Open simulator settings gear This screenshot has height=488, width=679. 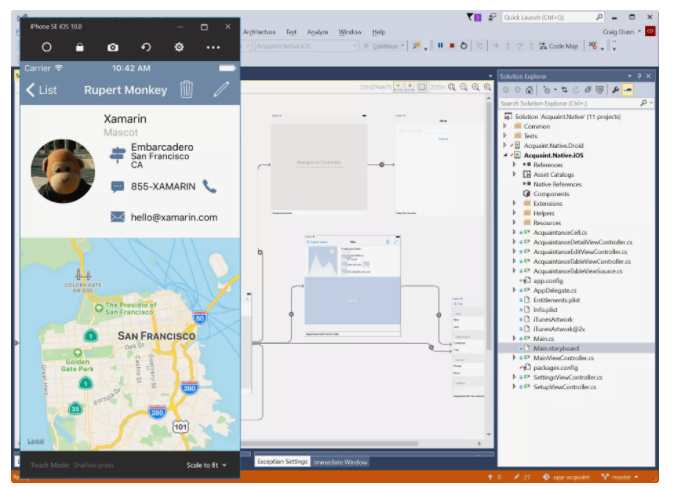[179, 47]
